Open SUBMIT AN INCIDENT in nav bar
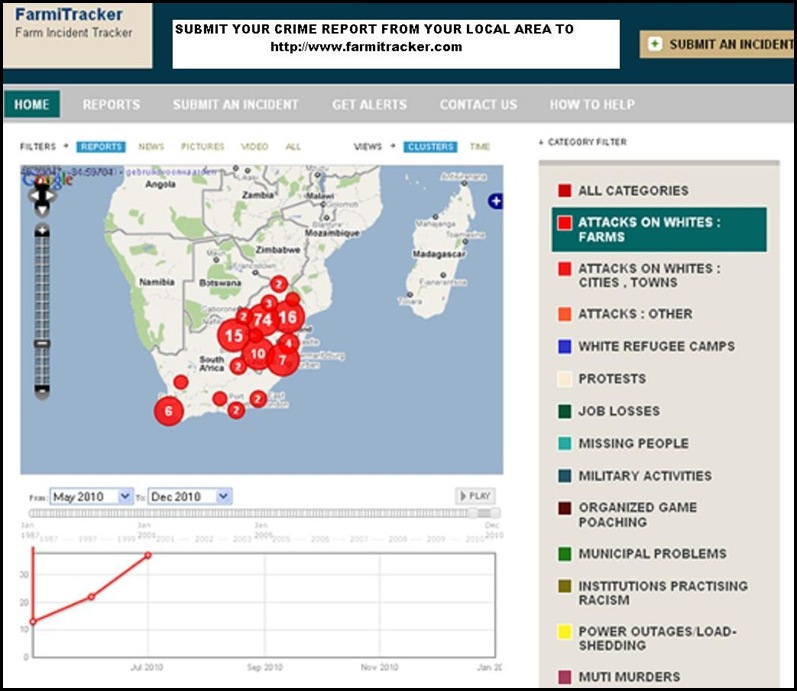Viewport: 797px width, 691px height. (235, 105)
